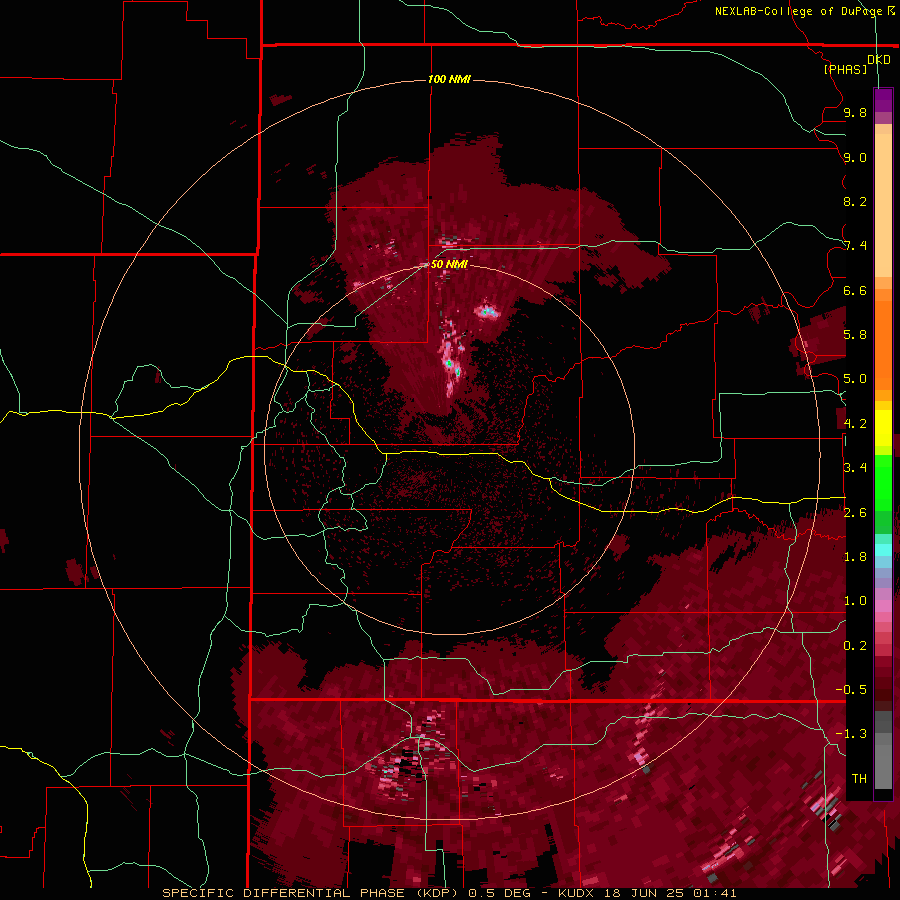
Task: Click the 50 NMI range ring label
Action: pos(449,264)
